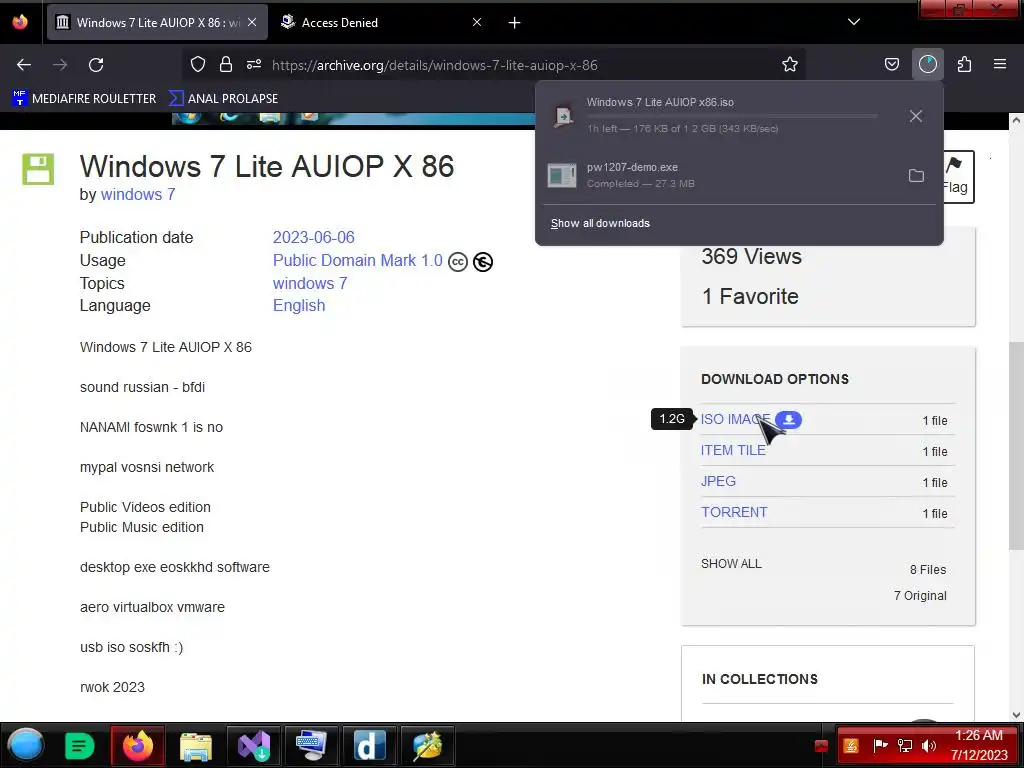Open the computer monitor taskbar app
The image size is (1024, 768).
[311, 745]
